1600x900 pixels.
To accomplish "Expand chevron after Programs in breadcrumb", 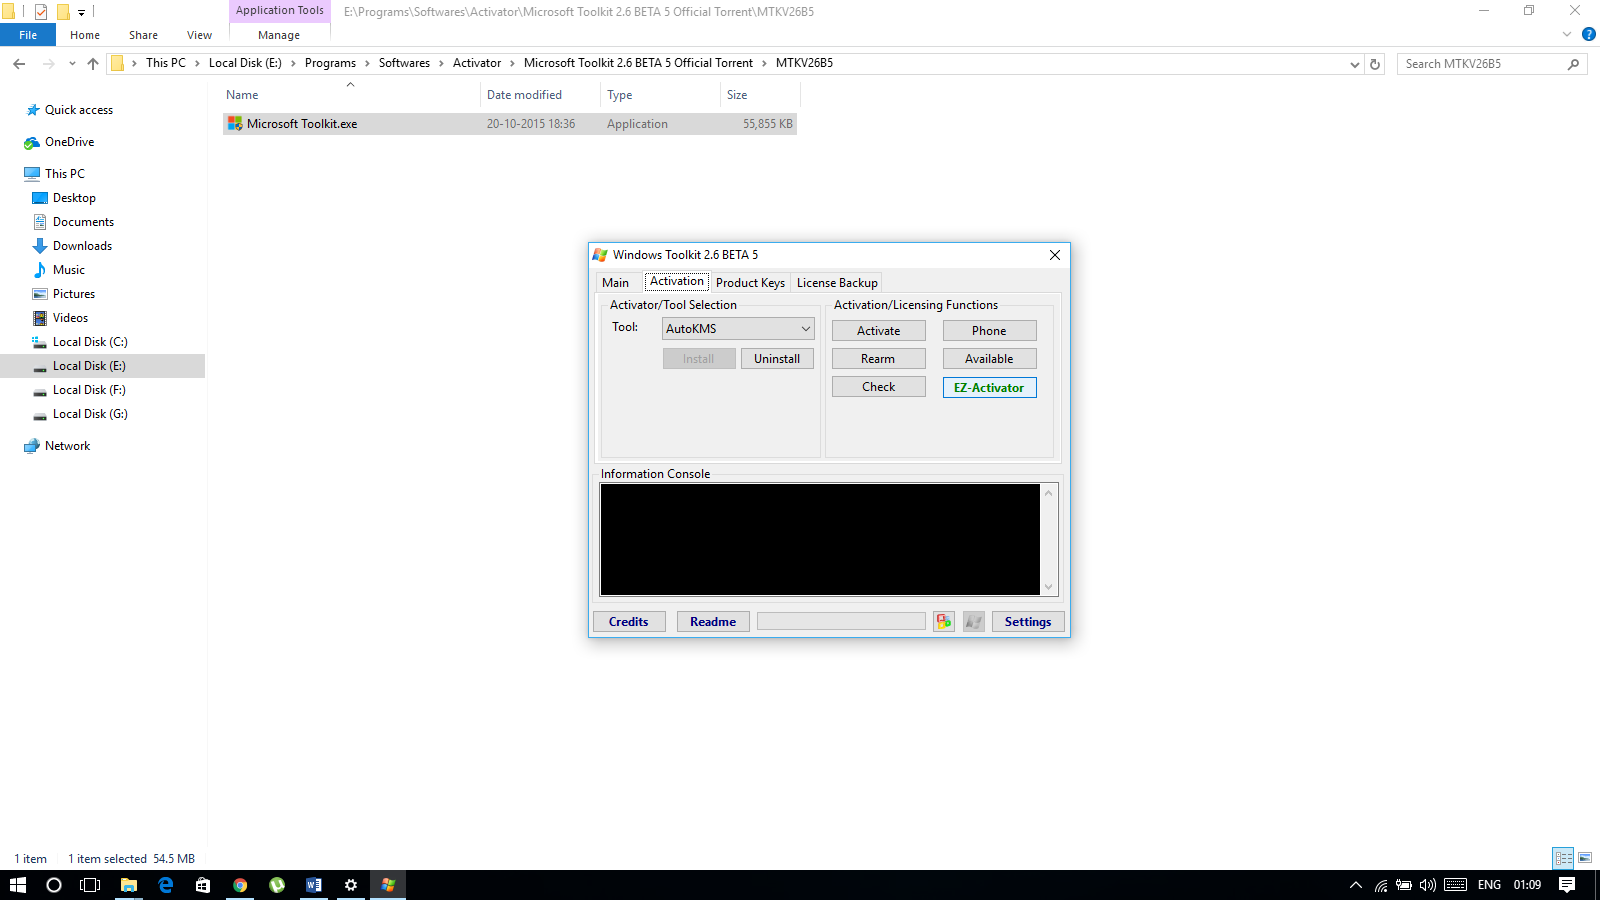I will point(367,63).
